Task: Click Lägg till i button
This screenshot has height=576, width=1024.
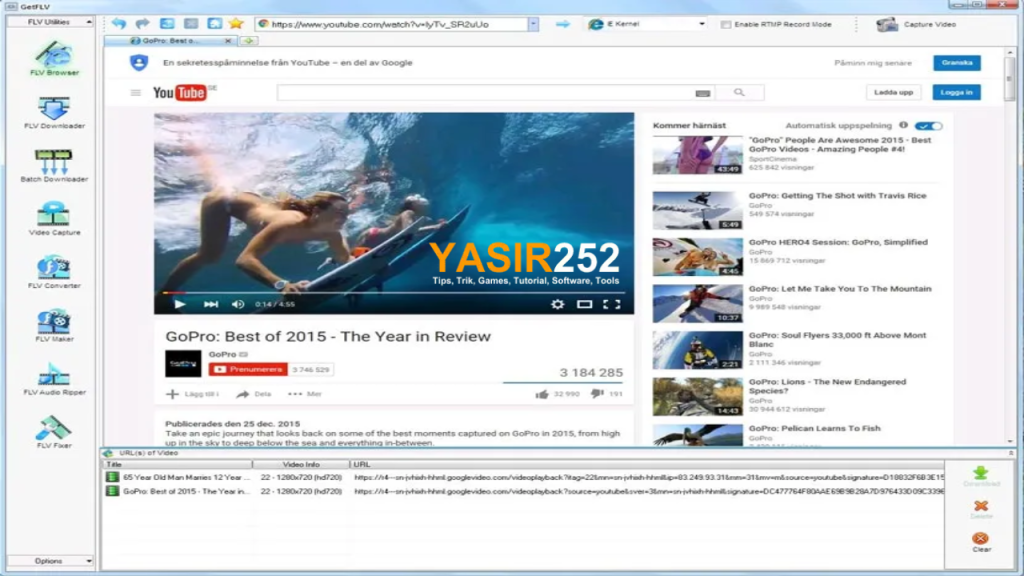Action: point(193,394)
